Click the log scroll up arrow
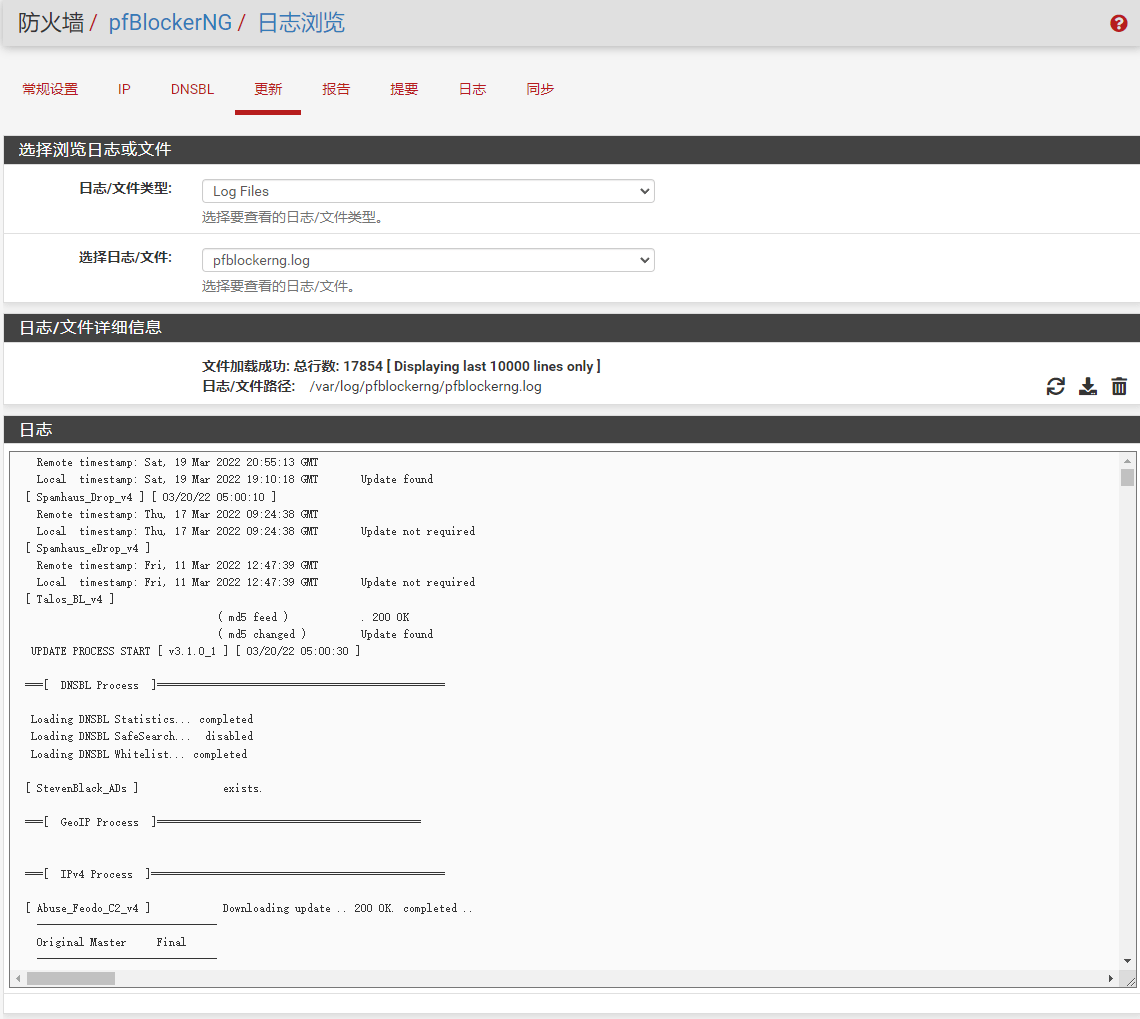 click(x=1127, y=460)
